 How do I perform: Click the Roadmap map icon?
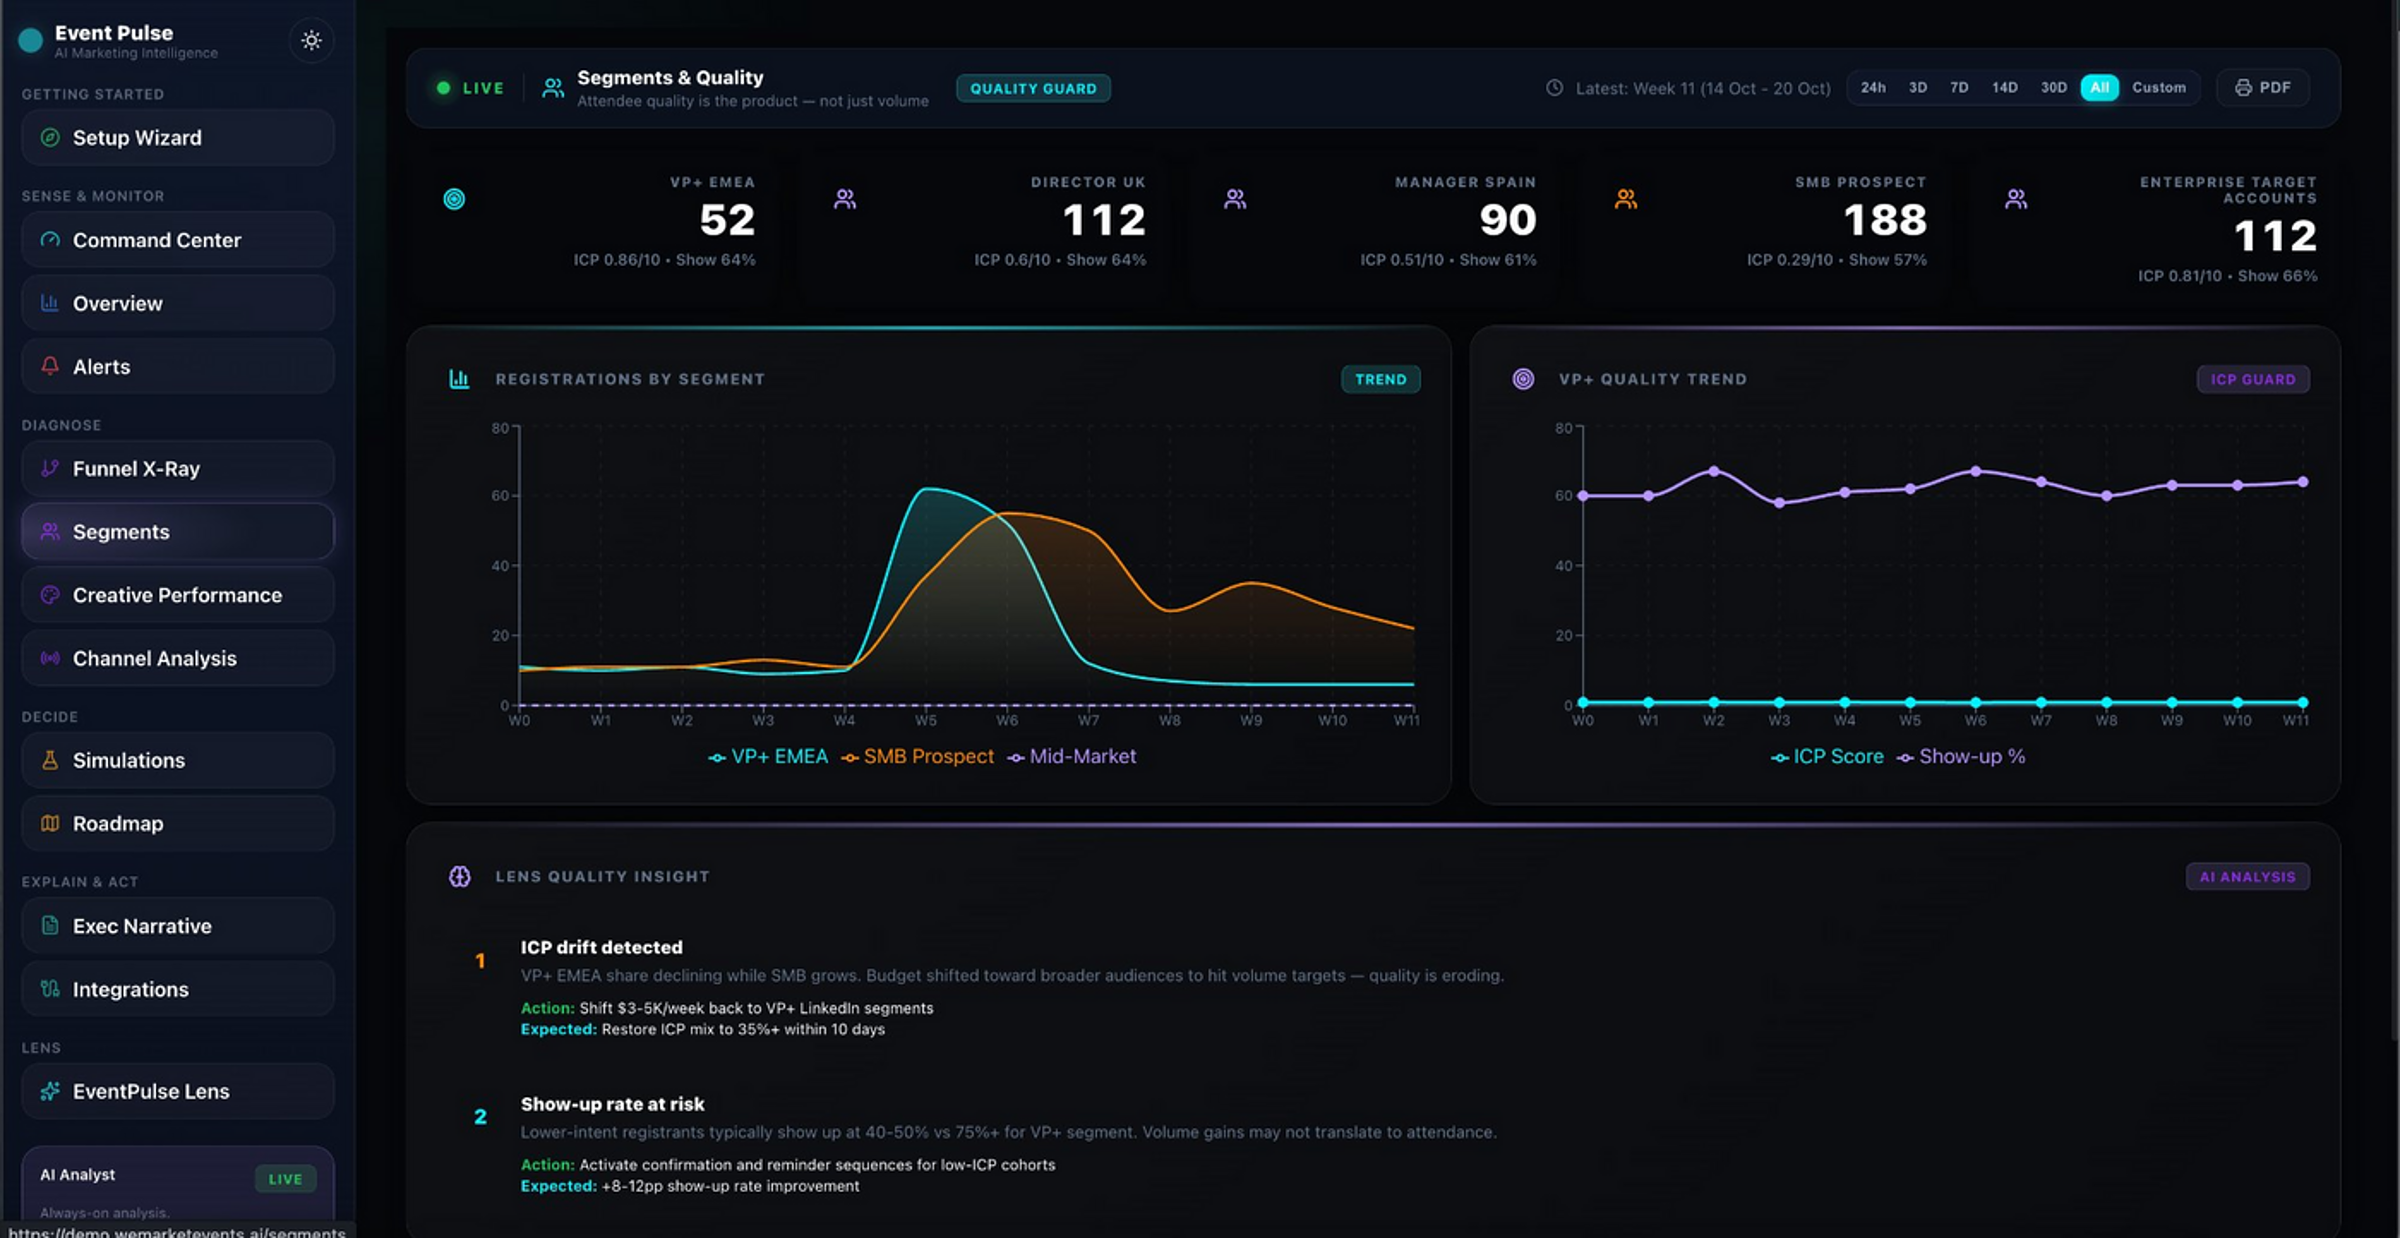coord(50,823)
